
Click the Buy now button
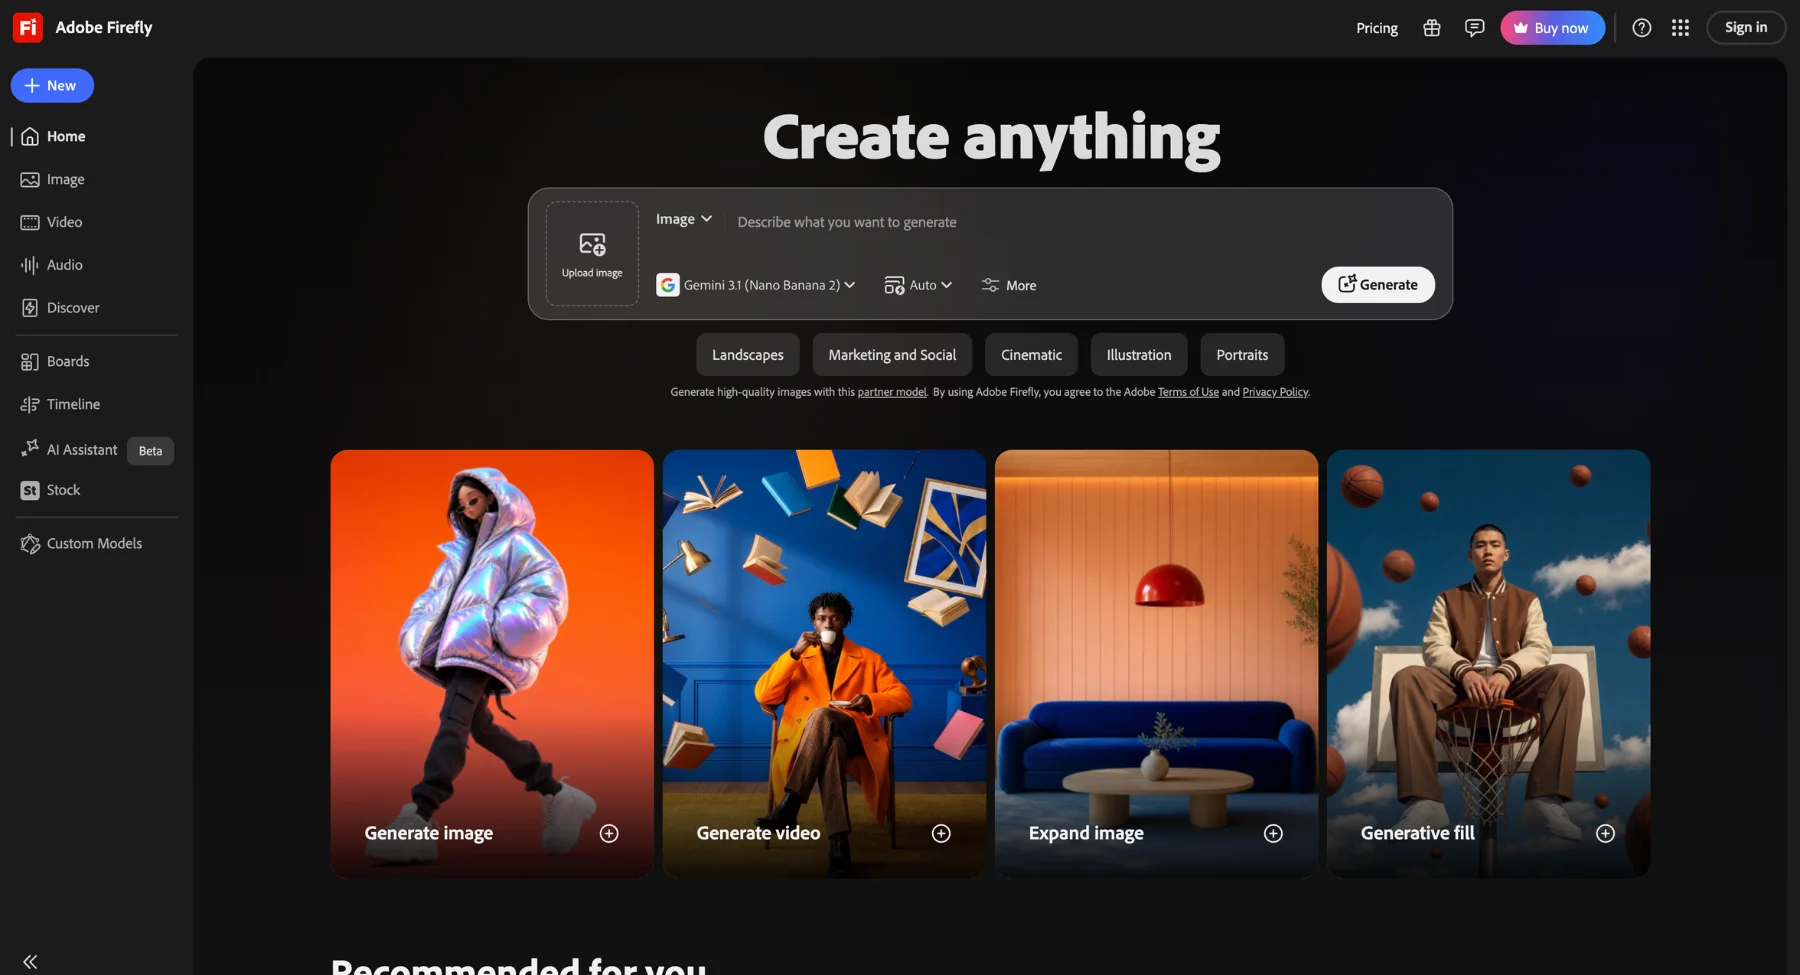(1552, 28)
